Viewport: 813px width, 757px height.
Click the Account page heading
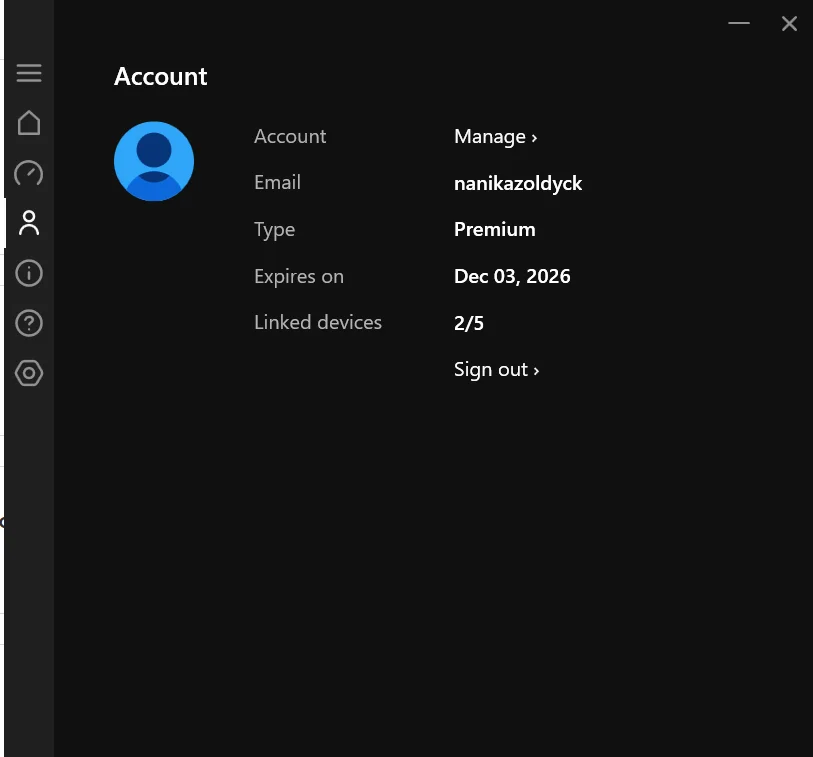click(x=161, y=77)
